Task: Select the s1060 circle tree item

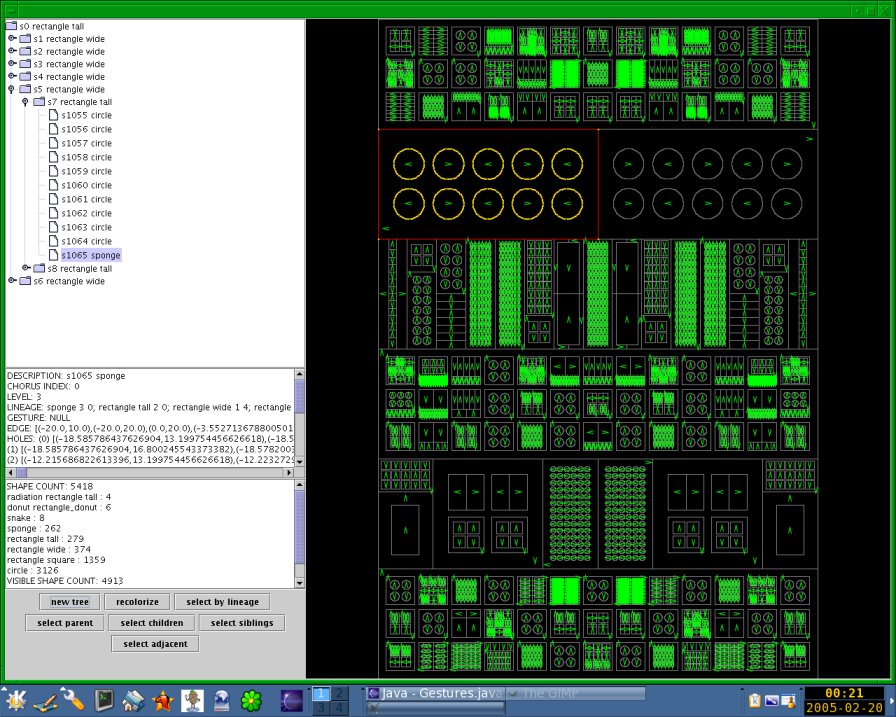Action: pos(86,185)
